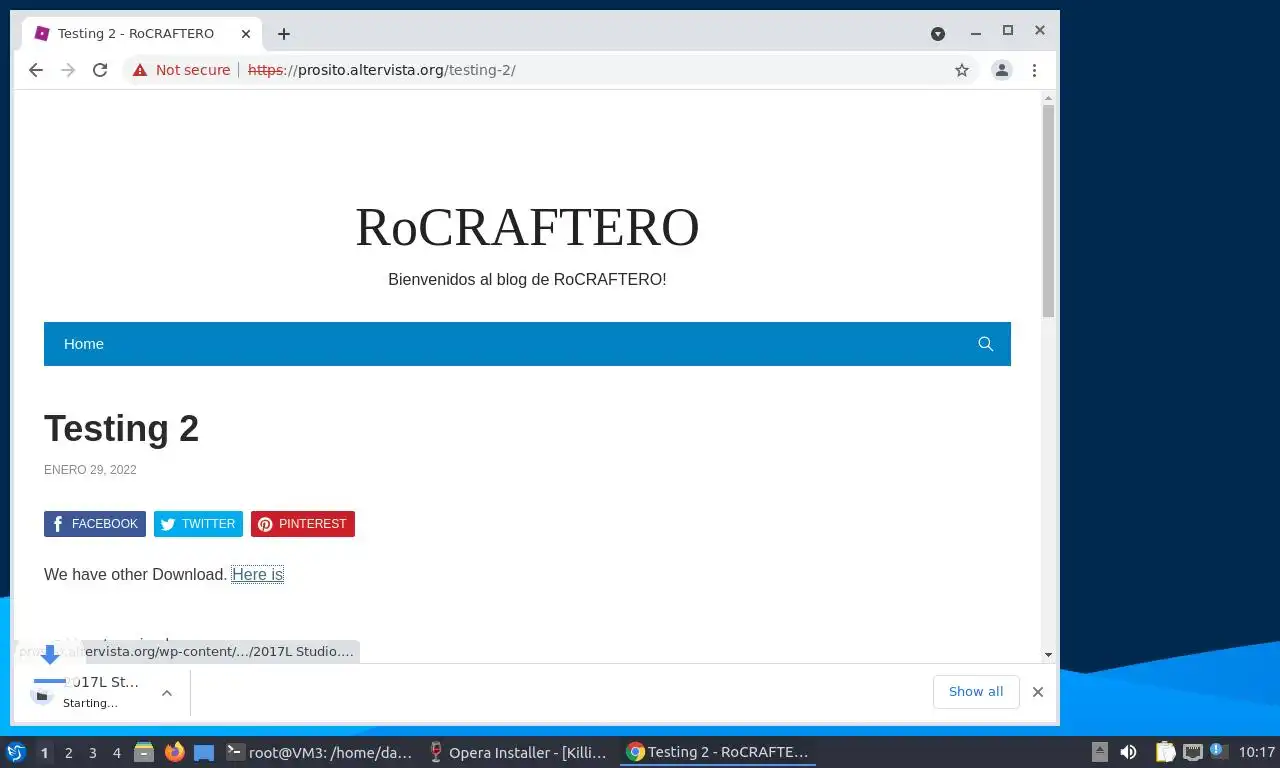Screen dimensions: 1280x768
Task: Click the blog tagline Bienvenidos text
Action: click(x=527, y=280)
